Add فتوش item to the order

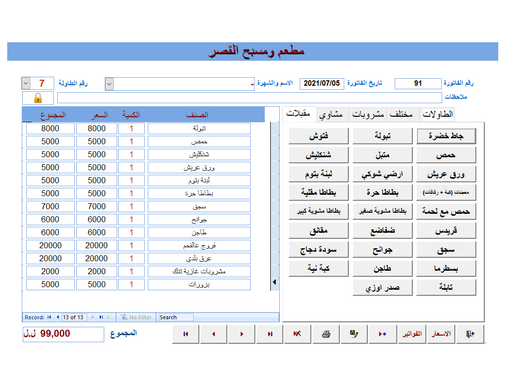click(x=319, y=136)
